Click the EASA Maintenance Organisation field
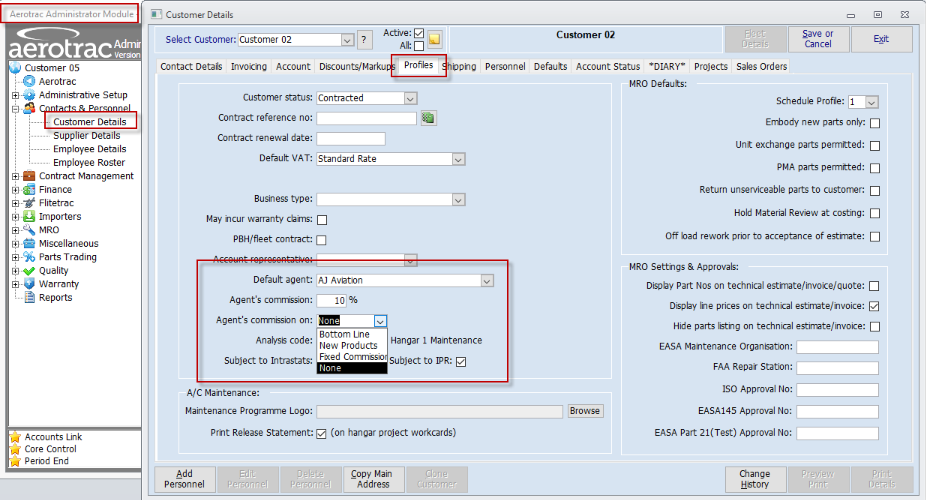The image size is (926, 500). [837, 347]
